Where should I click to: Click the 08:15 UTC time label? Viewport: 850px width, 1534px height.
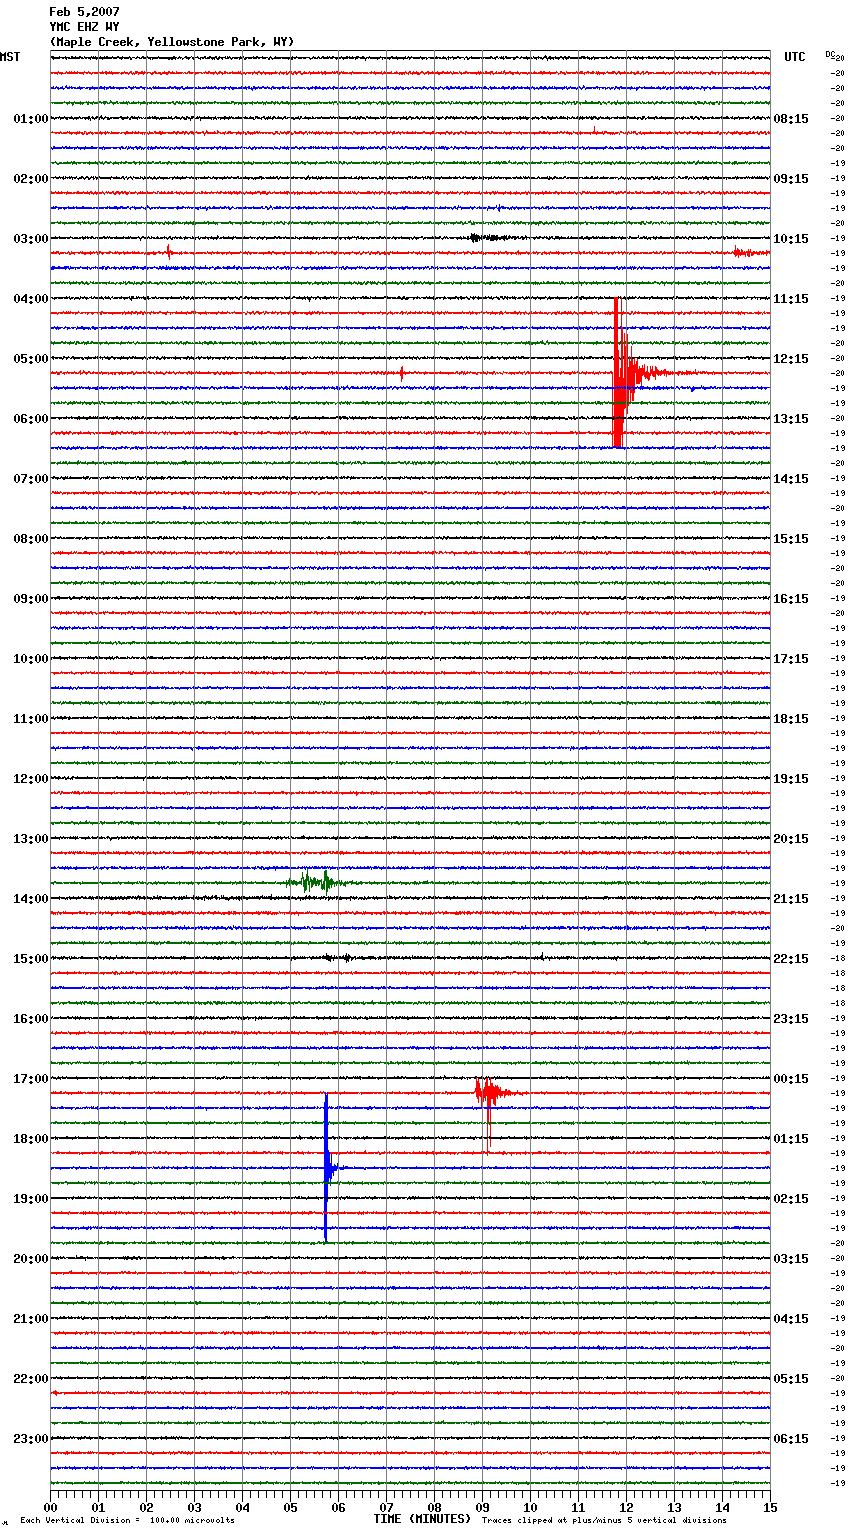pyautogui.click(x=791, y=119)
